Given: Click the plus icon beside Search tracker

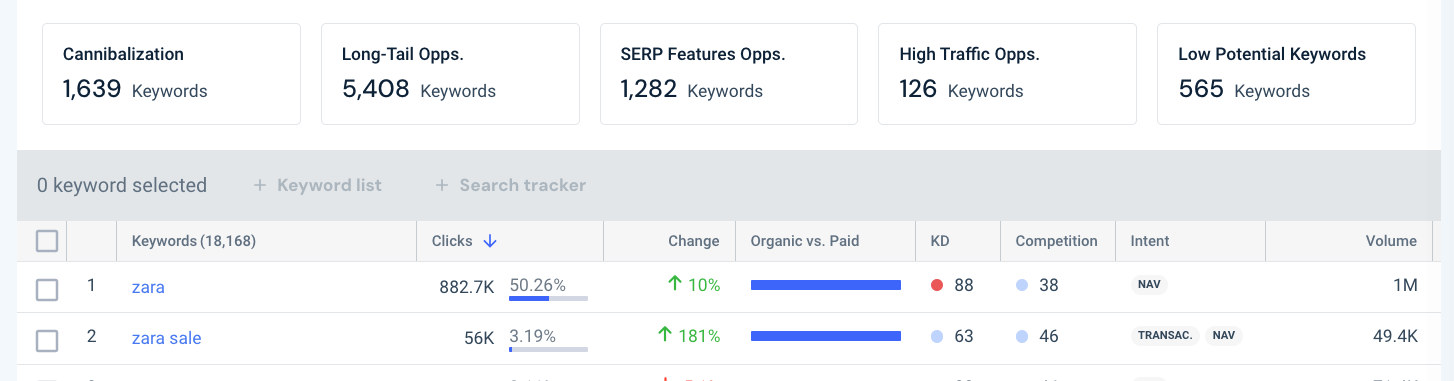Looking at the screenshot, I should [442, 185].
